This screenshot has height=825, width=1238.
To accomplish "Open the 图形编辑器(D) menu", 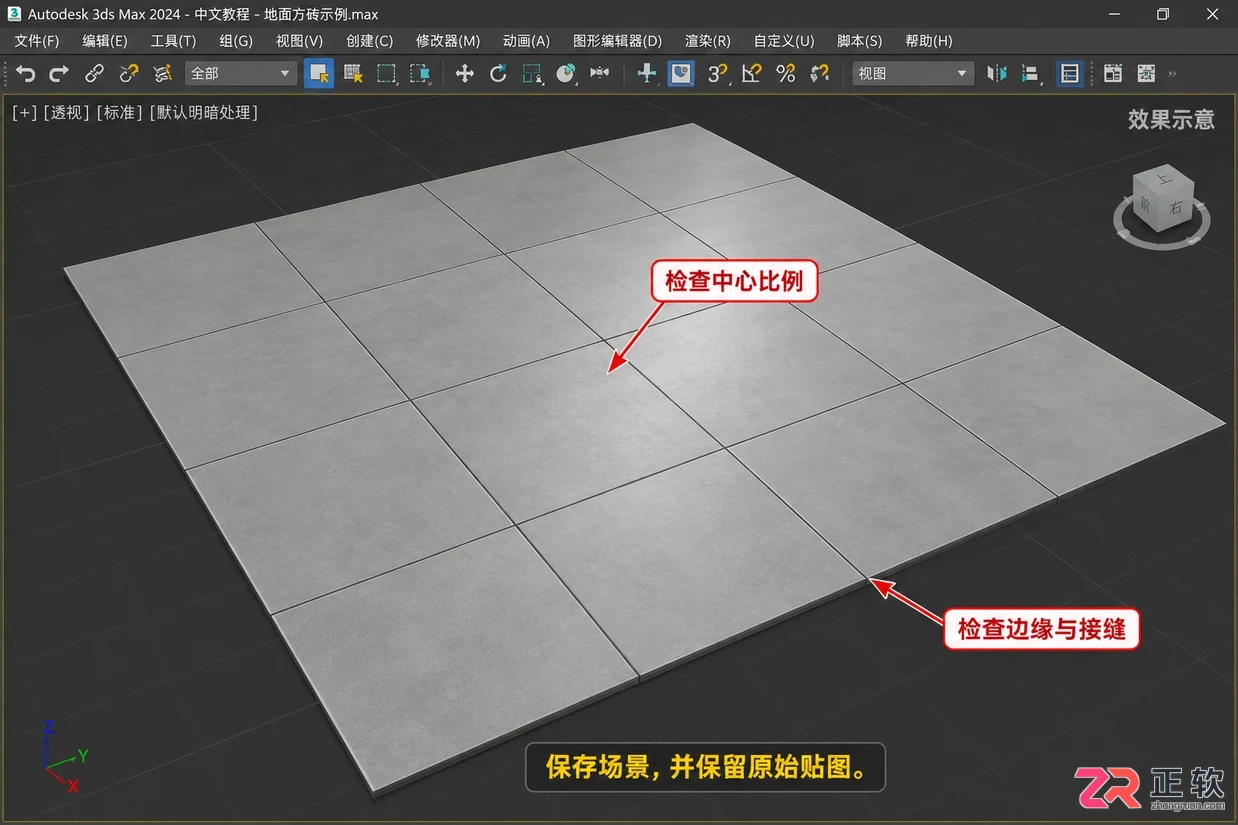I will (x=617, y=41).
